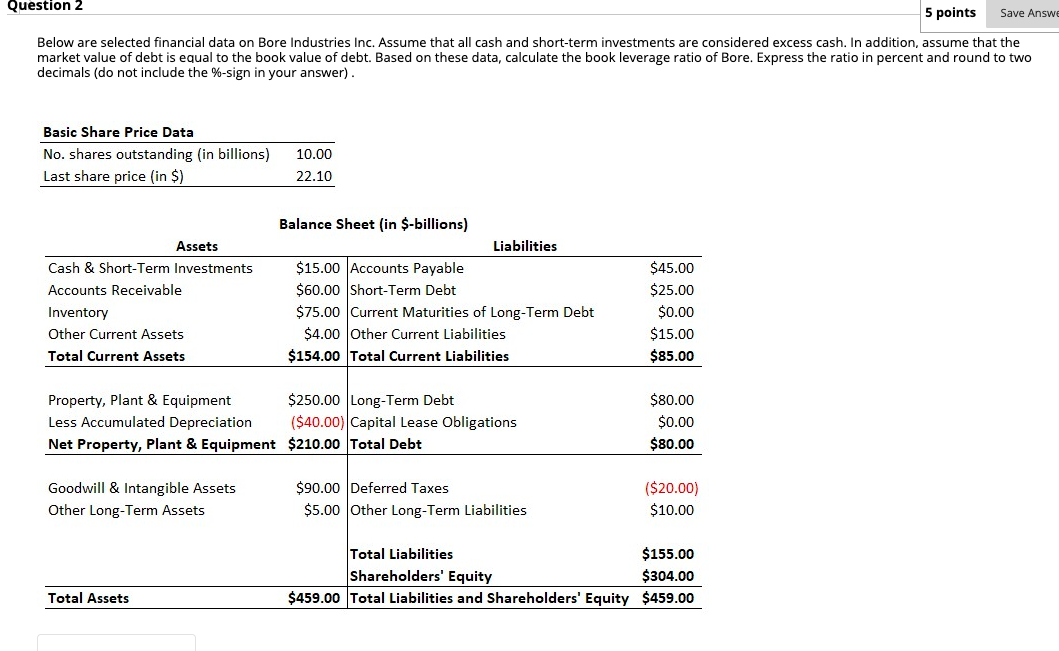
Task: Click the Basic Share Price Data heading
Action: (x=118, y=132)
